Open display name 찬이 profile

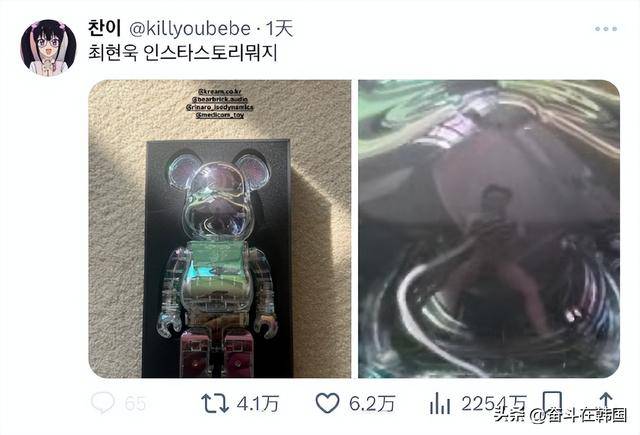point(104,28)
